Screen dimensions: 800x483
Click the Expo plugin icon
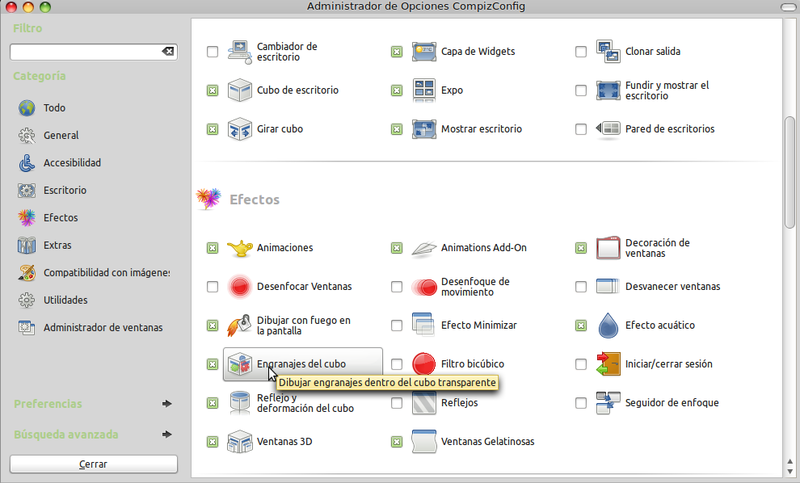(424, 90)
